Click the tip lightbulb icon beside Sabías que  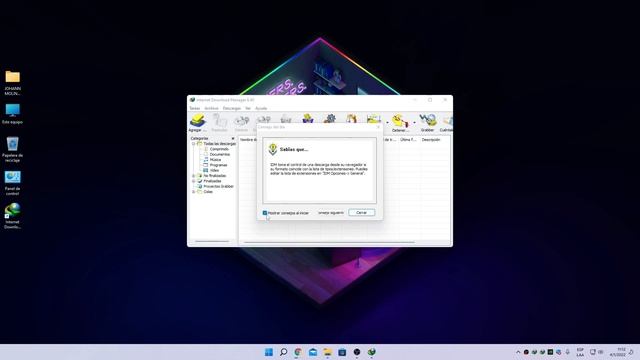(273, 149)
